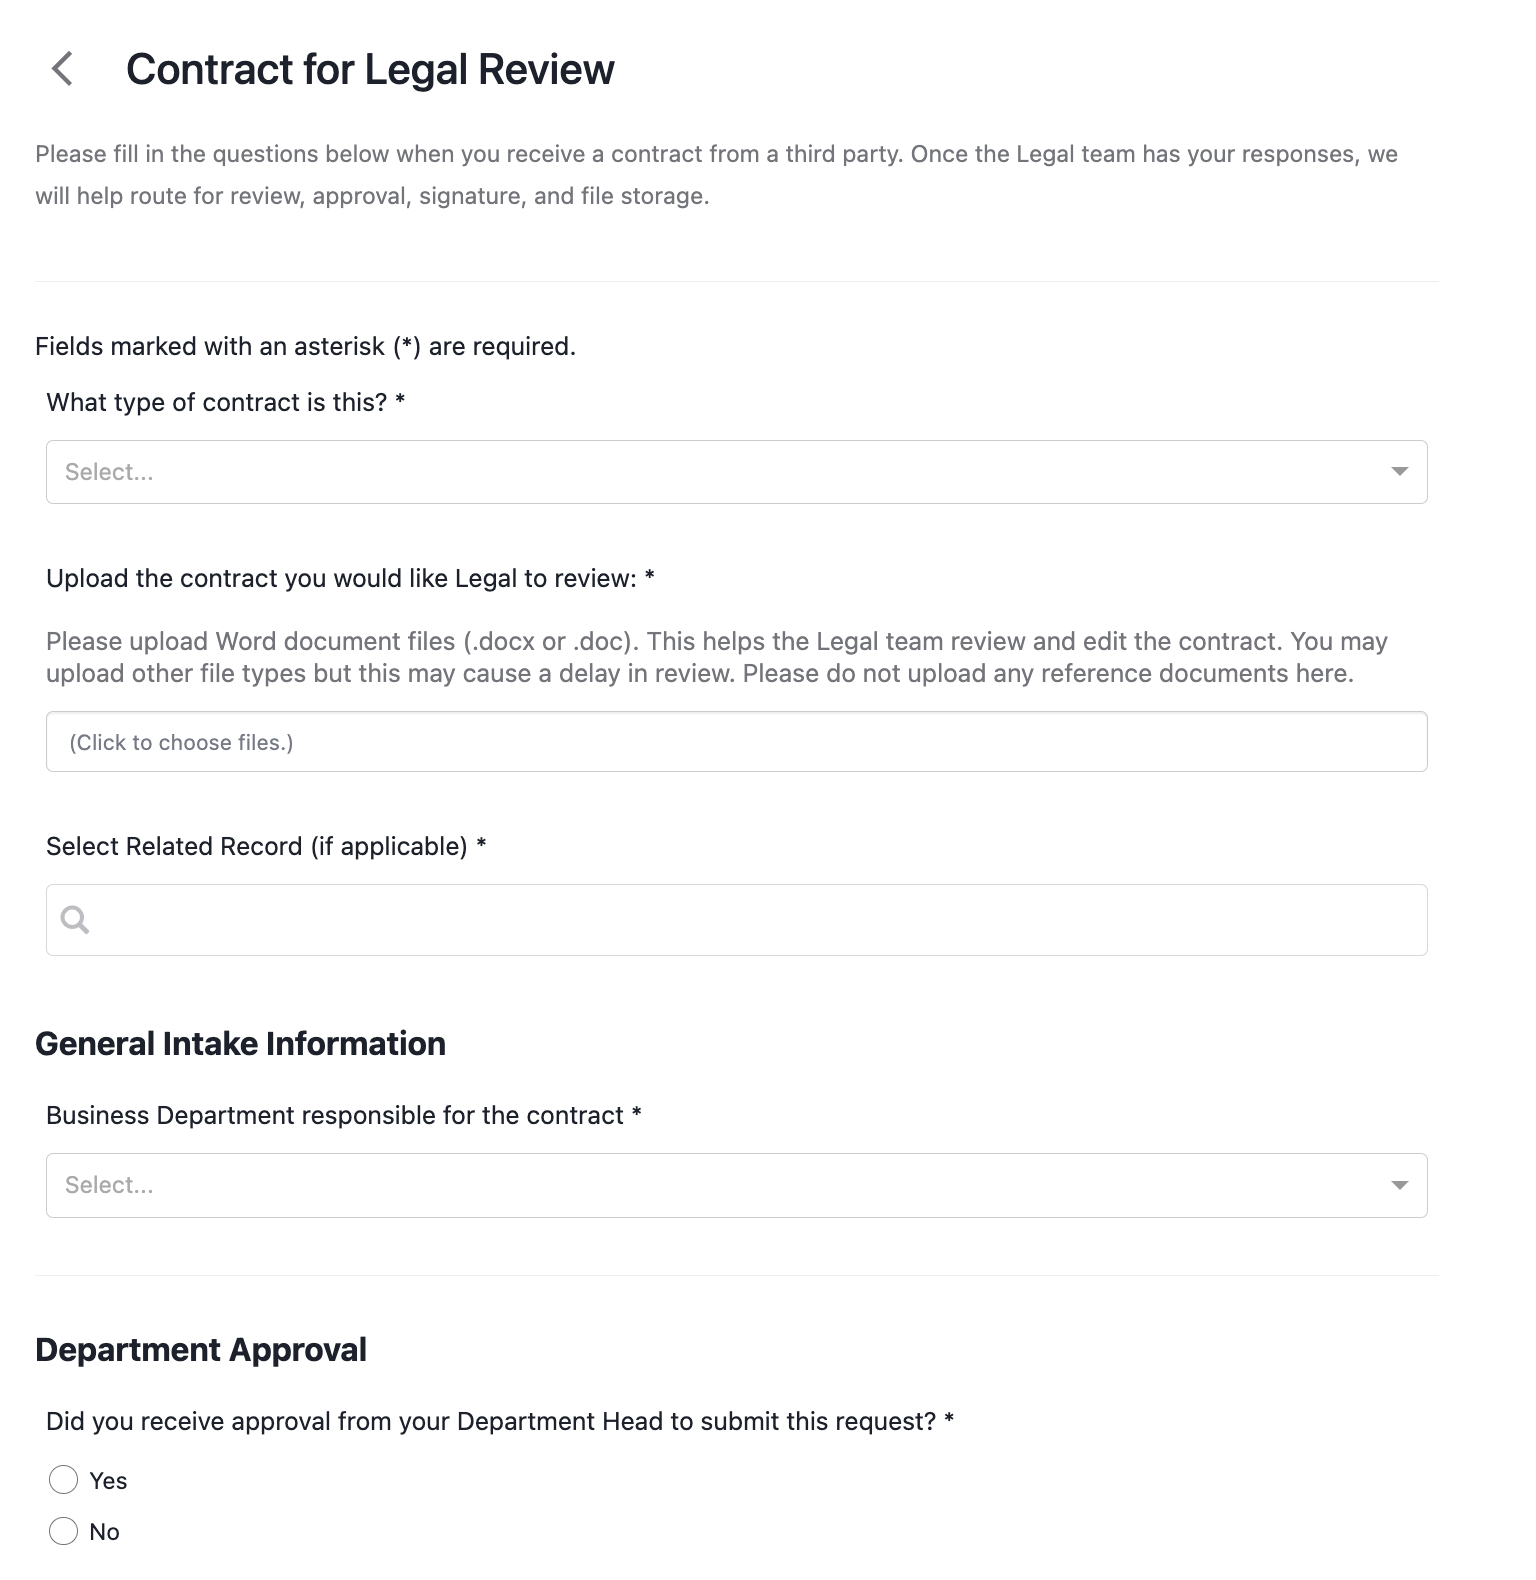The image size is (1536, 1580).
Task: Click the Department Approval section heading
Action: tap(201, 1349)
